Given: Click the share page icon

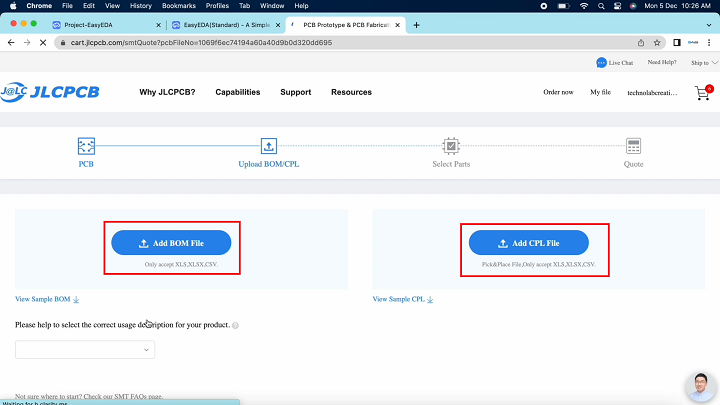Looking at the screenshot, I should tap(641, 43).
